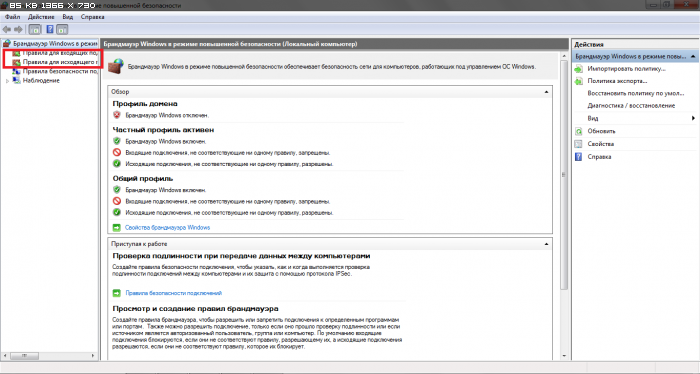Click green check icon under Частный профиль
This screenshot has height=374, width=700.
pos(117,164)
